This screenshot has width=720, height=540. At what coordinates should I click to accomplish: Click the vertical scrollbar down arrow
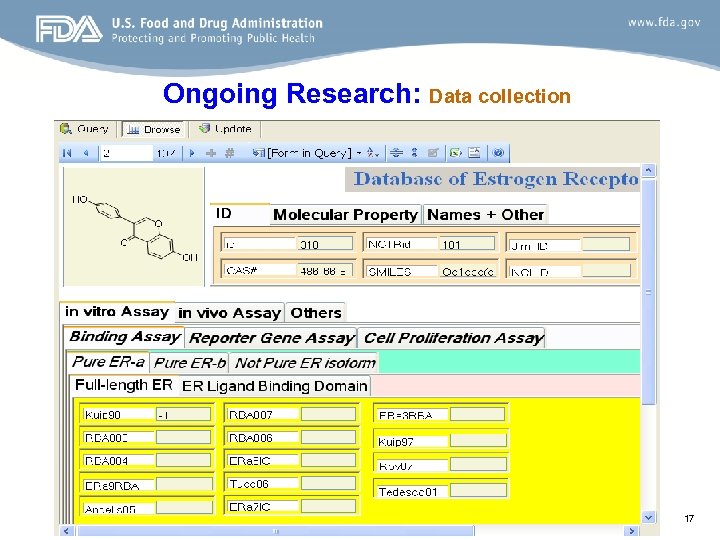[648, 518]
